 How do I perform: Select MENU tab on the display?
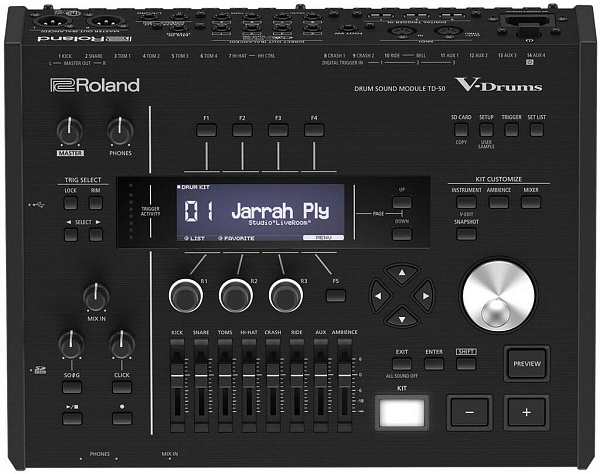coord(323,238)
